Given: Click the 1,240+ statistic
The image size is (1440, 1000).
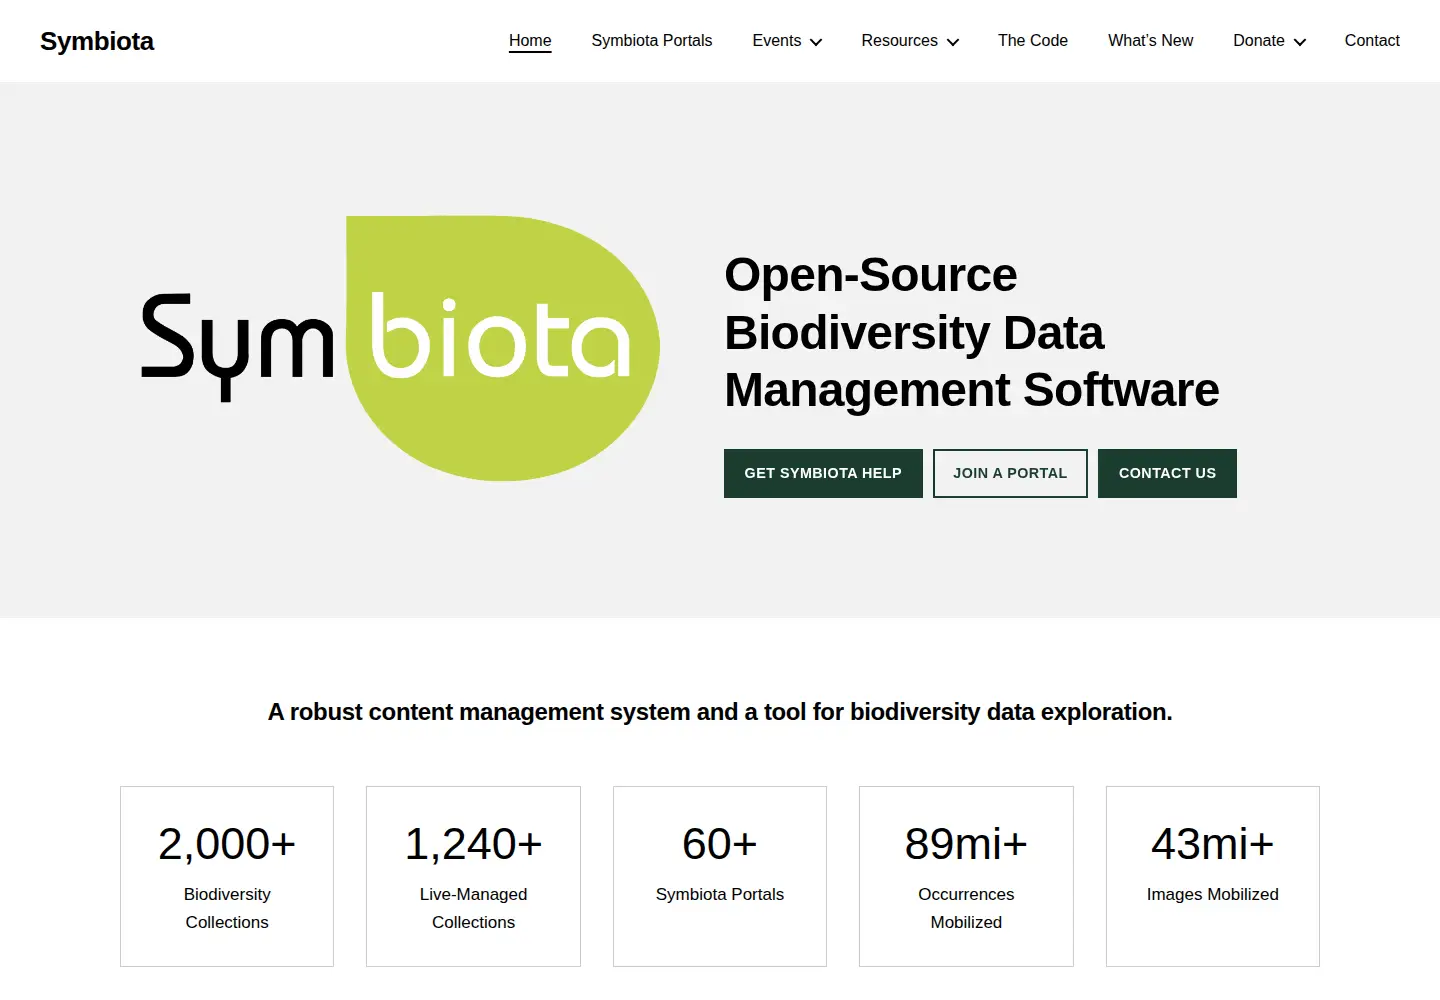Looking at the screenshot, I should click(473, 844).
